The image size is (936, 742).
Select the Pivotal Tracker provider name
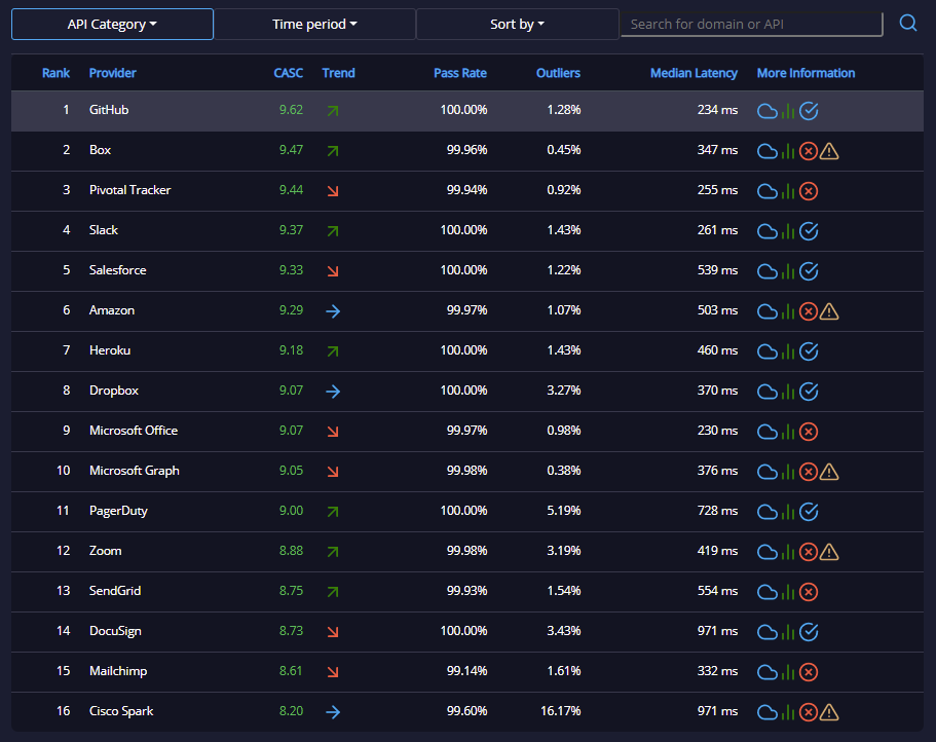[130, 190]
